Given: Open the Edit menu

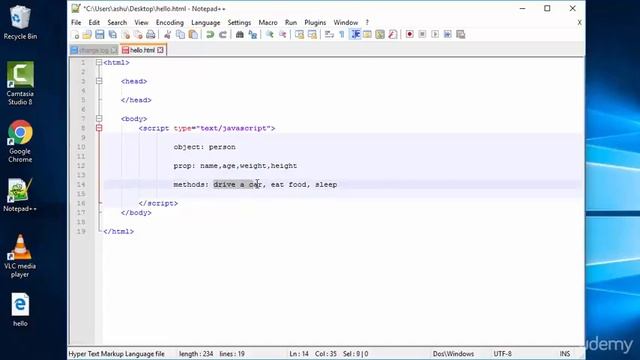Looking at the screenshot, I should [94, 22].
